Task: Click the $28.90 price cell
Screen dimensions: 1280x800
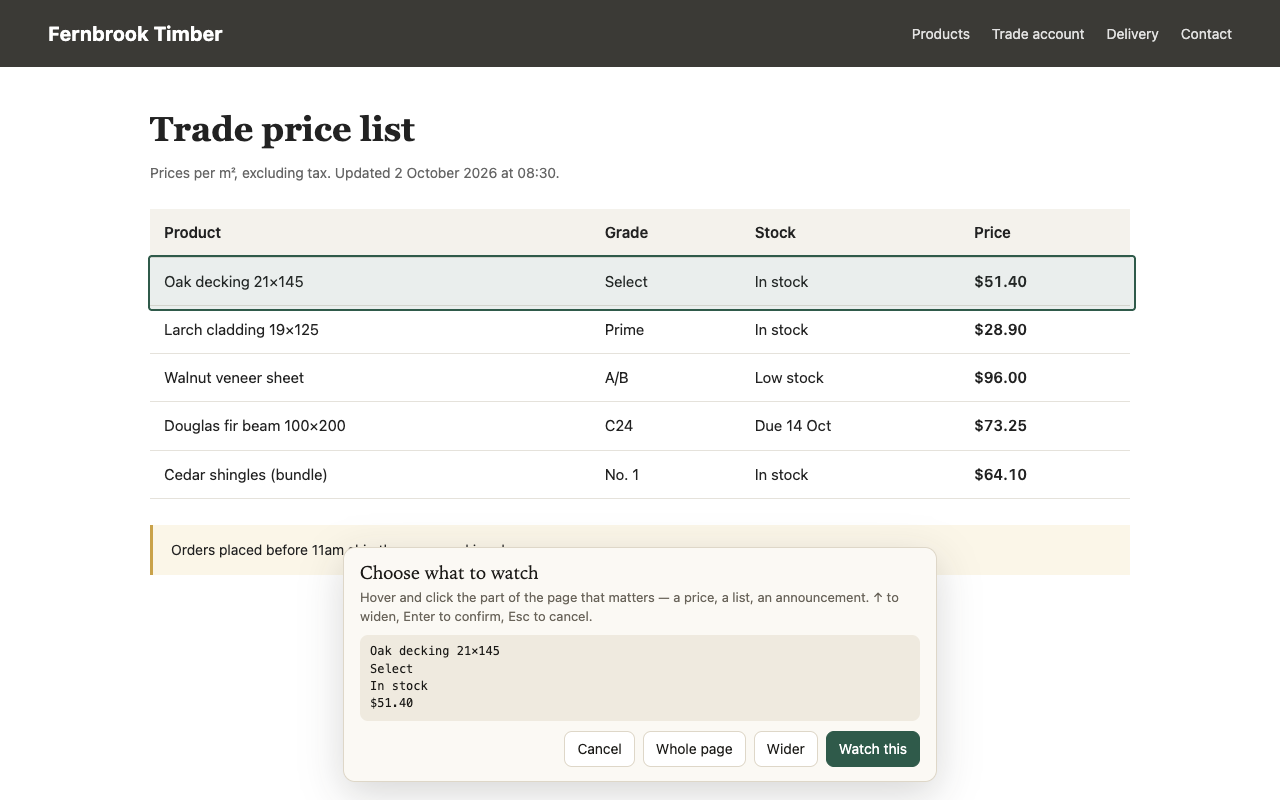Action: point(1045,330)
